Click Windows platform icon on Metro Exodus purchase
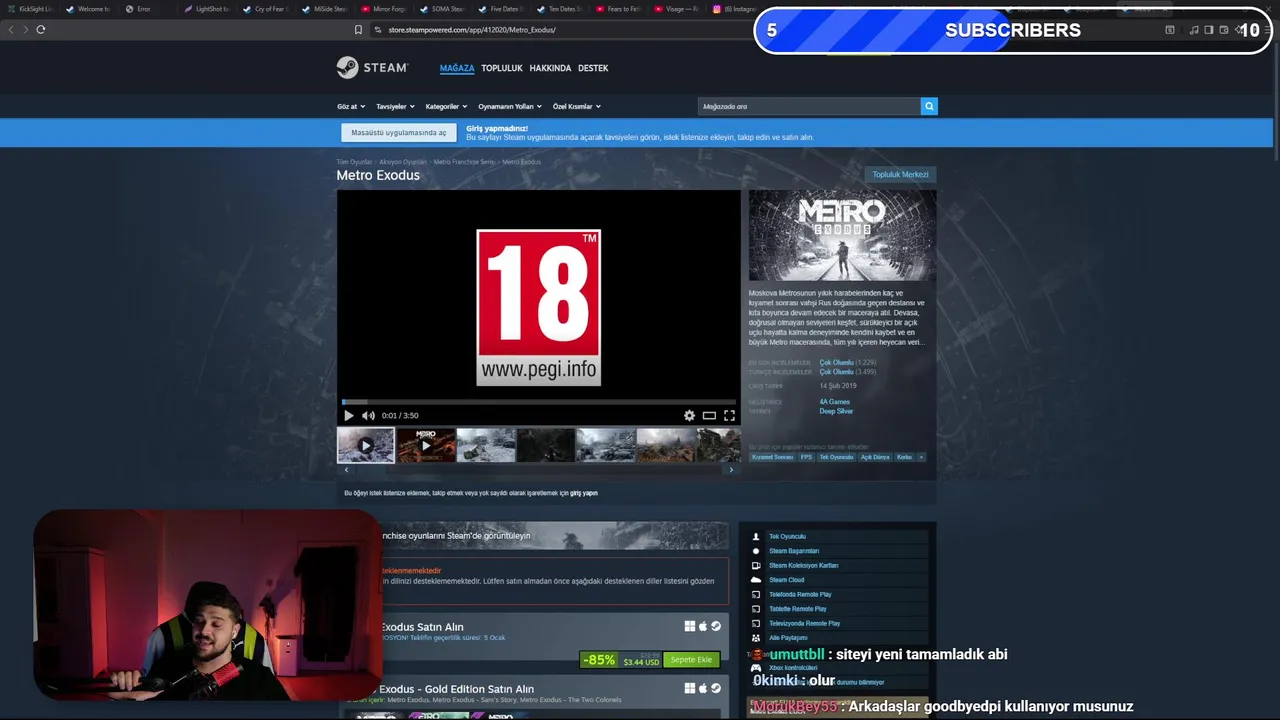Viewport: 1280px width, 720px height. tap(689, 626)
